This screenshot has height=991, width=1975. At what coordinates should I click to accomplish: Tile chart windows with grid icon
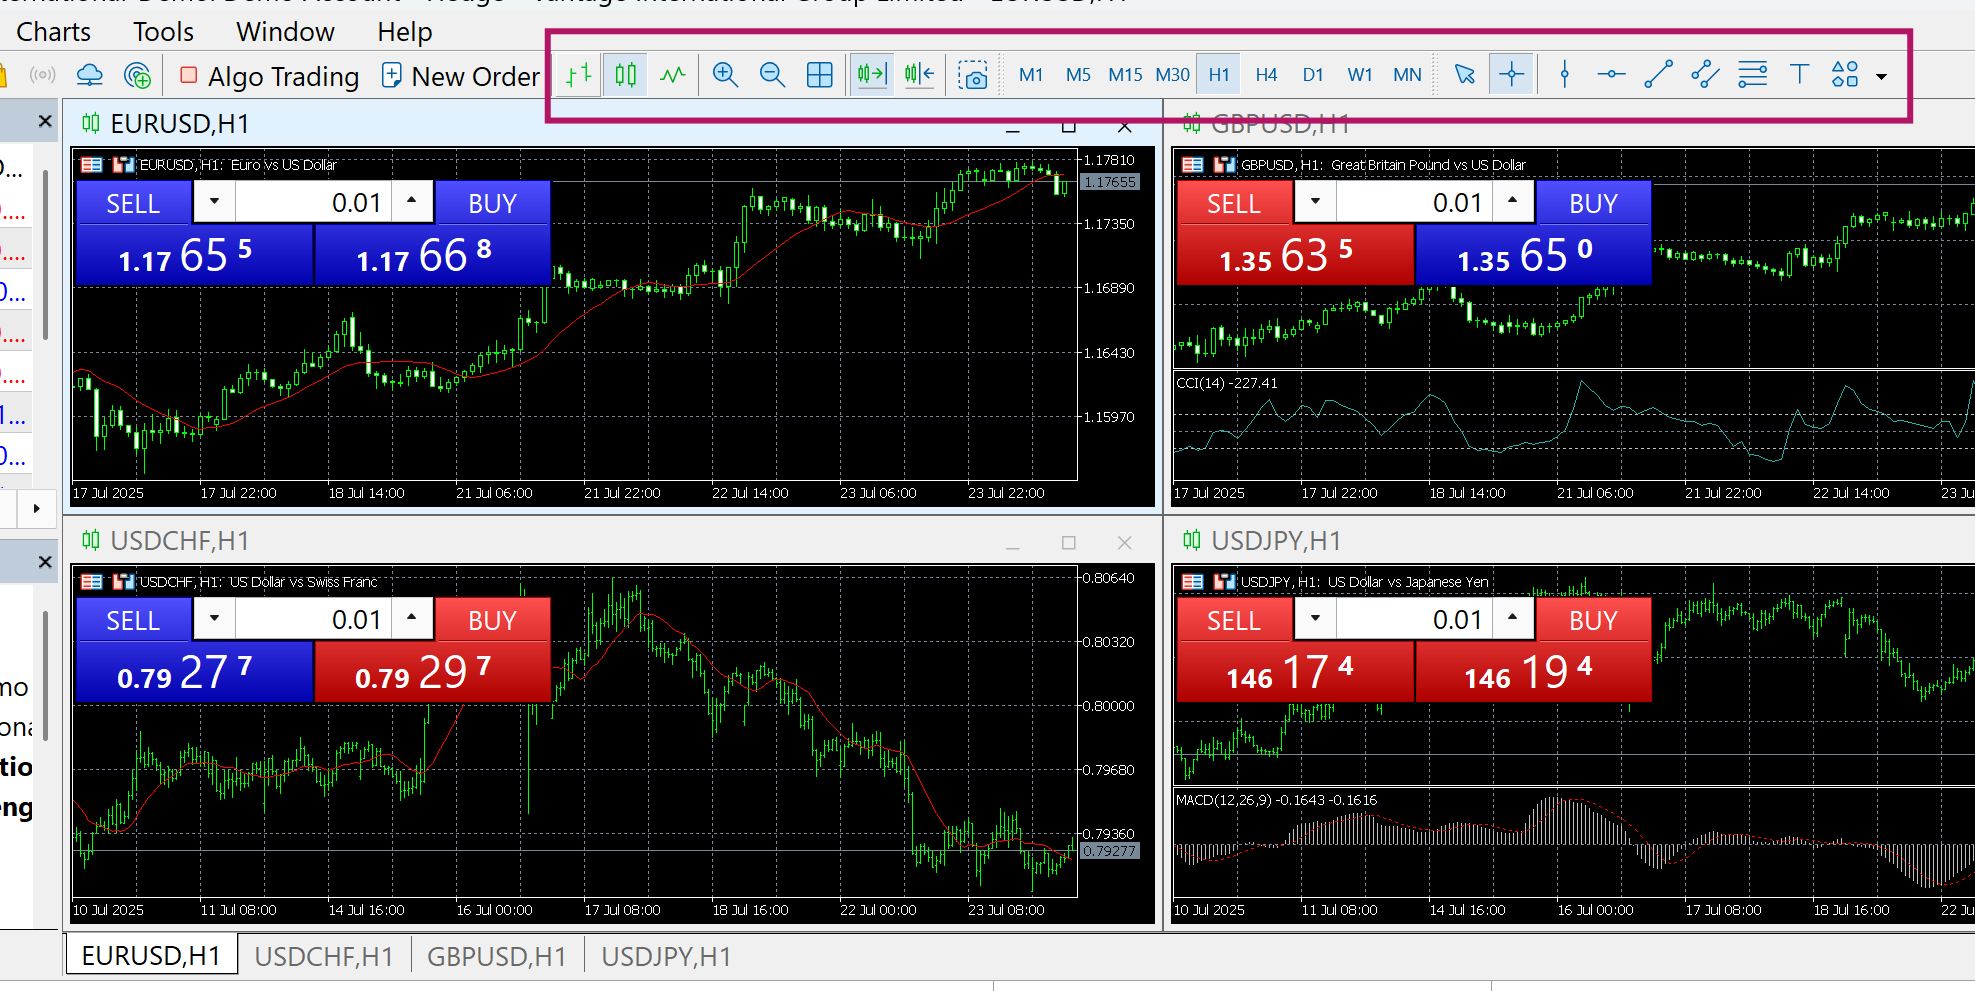tap(819, 75)
